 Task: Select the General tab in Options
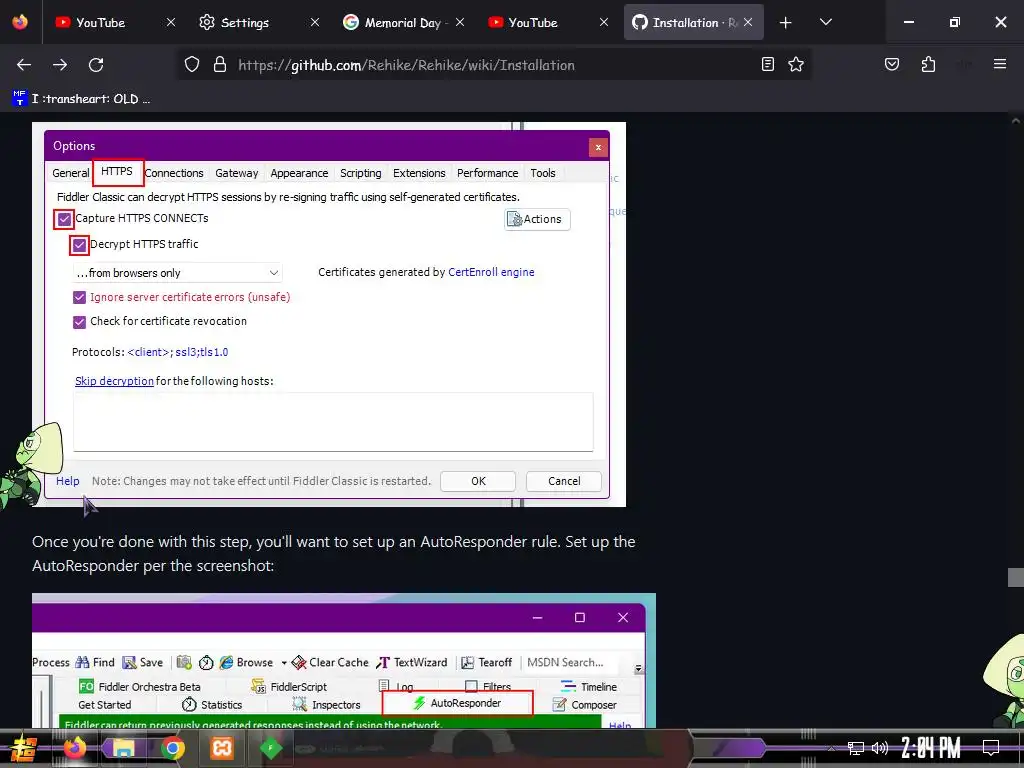point(71,173)
